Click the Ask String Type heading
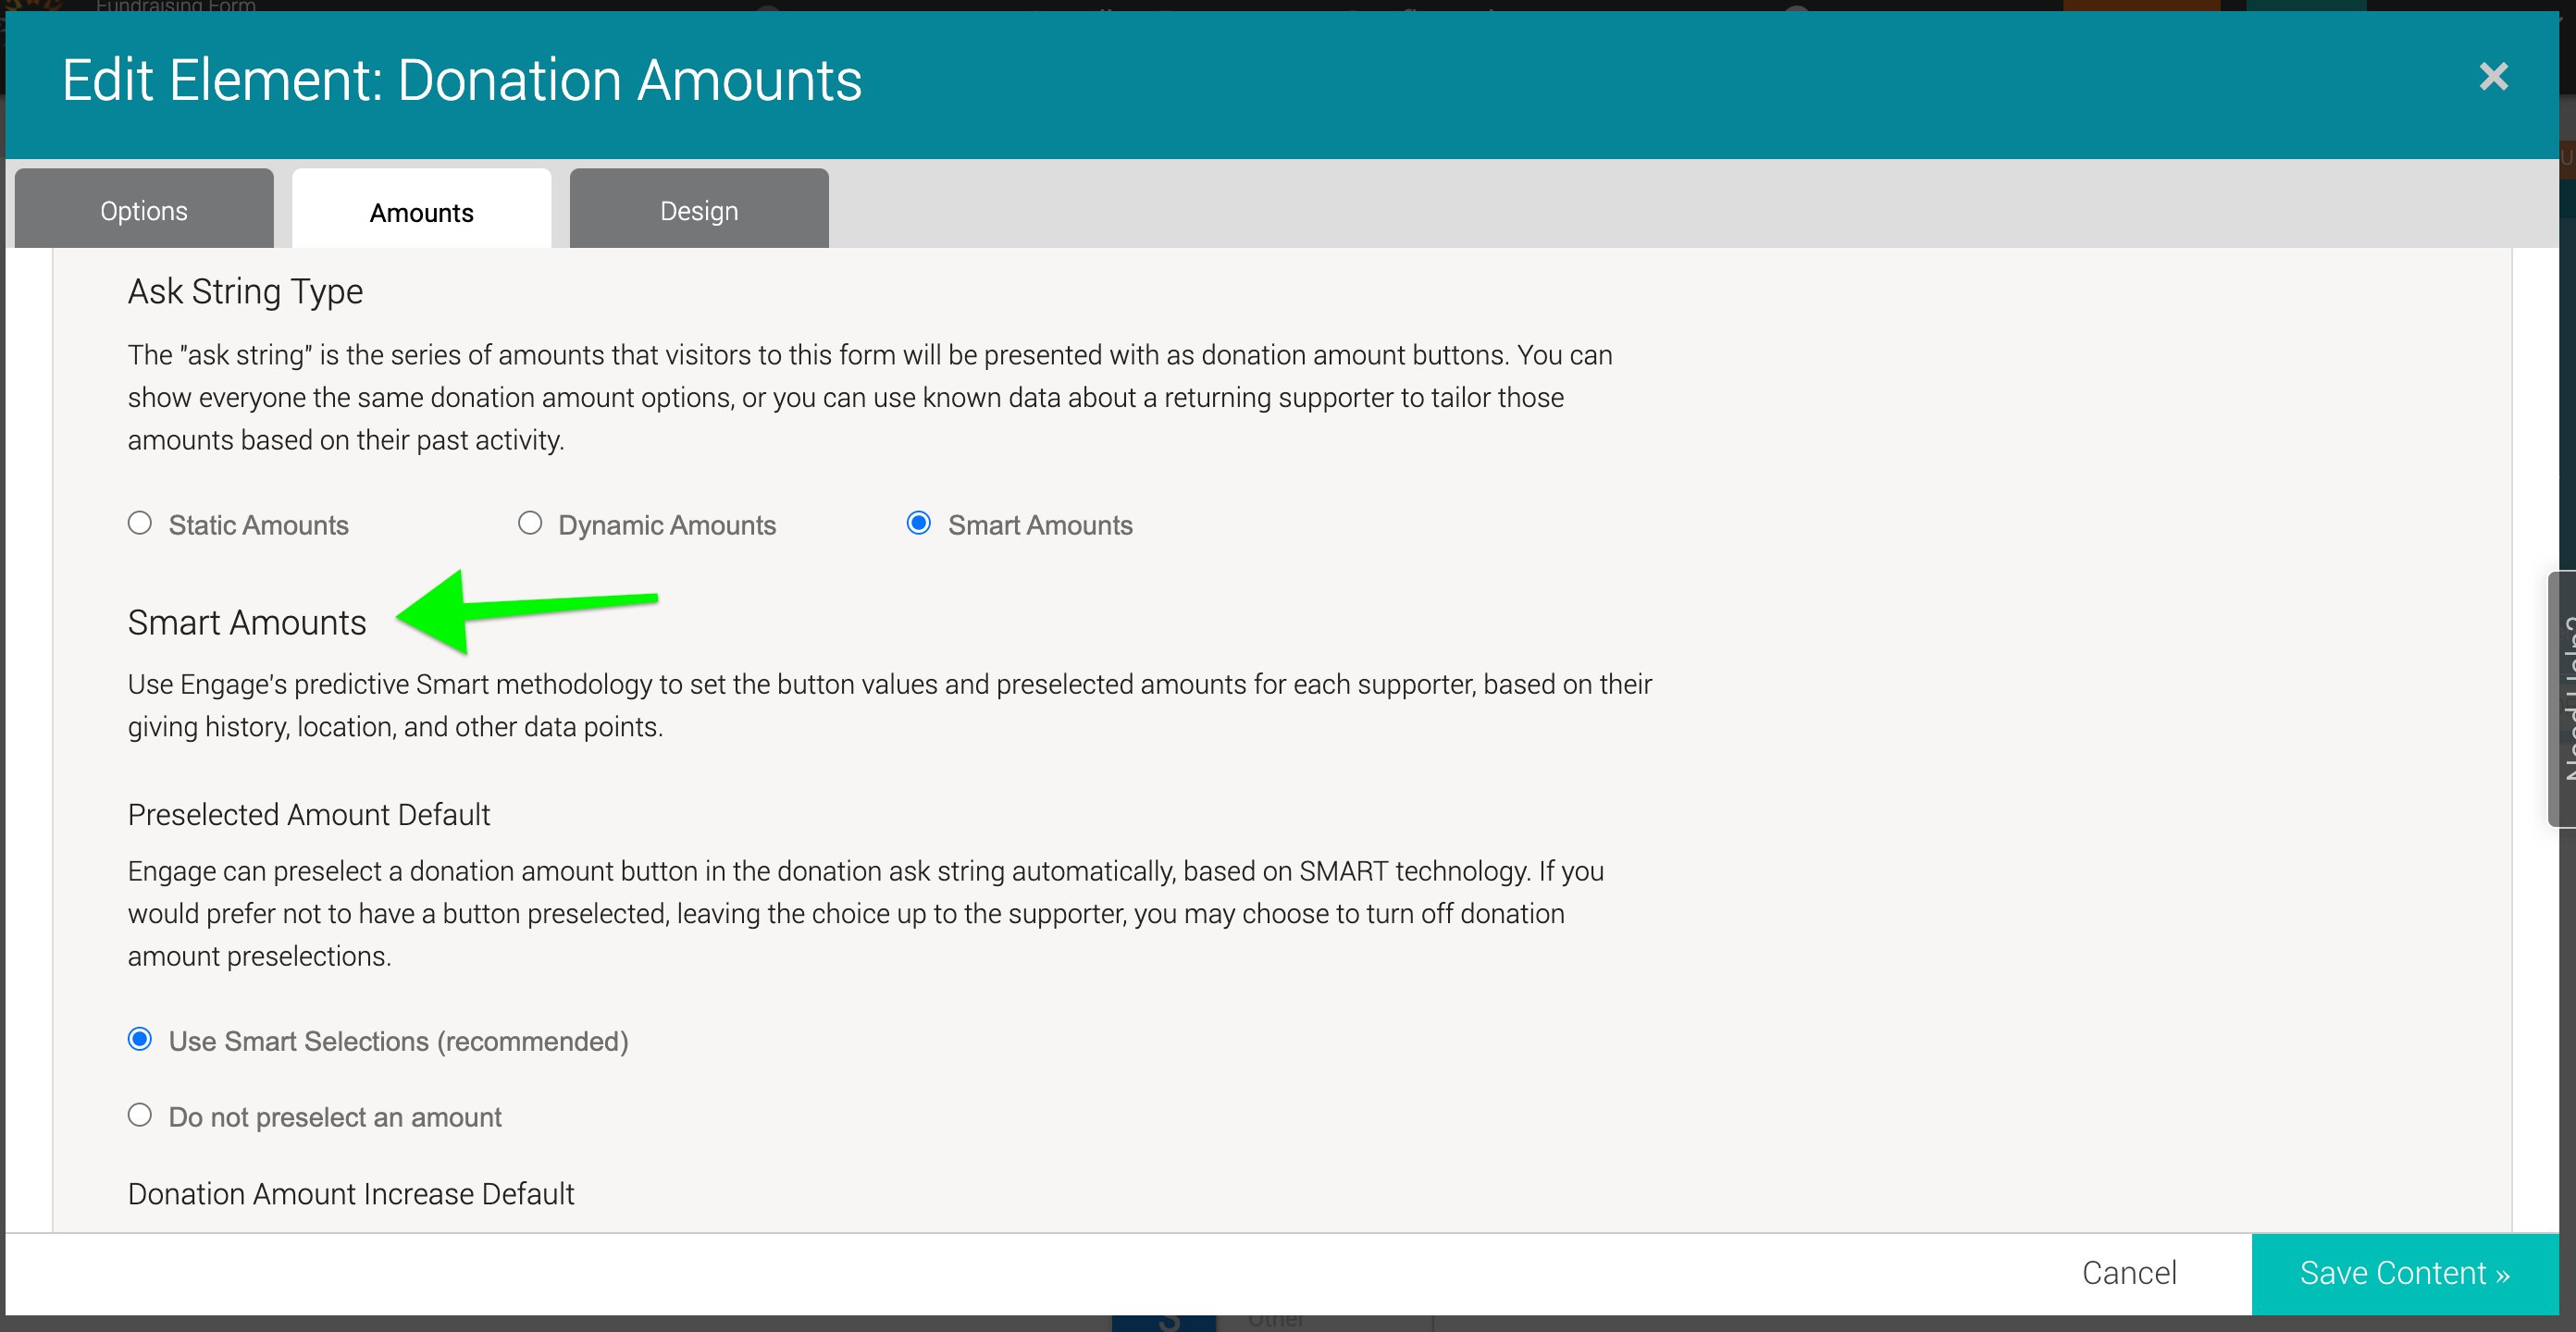 [245, 291]
